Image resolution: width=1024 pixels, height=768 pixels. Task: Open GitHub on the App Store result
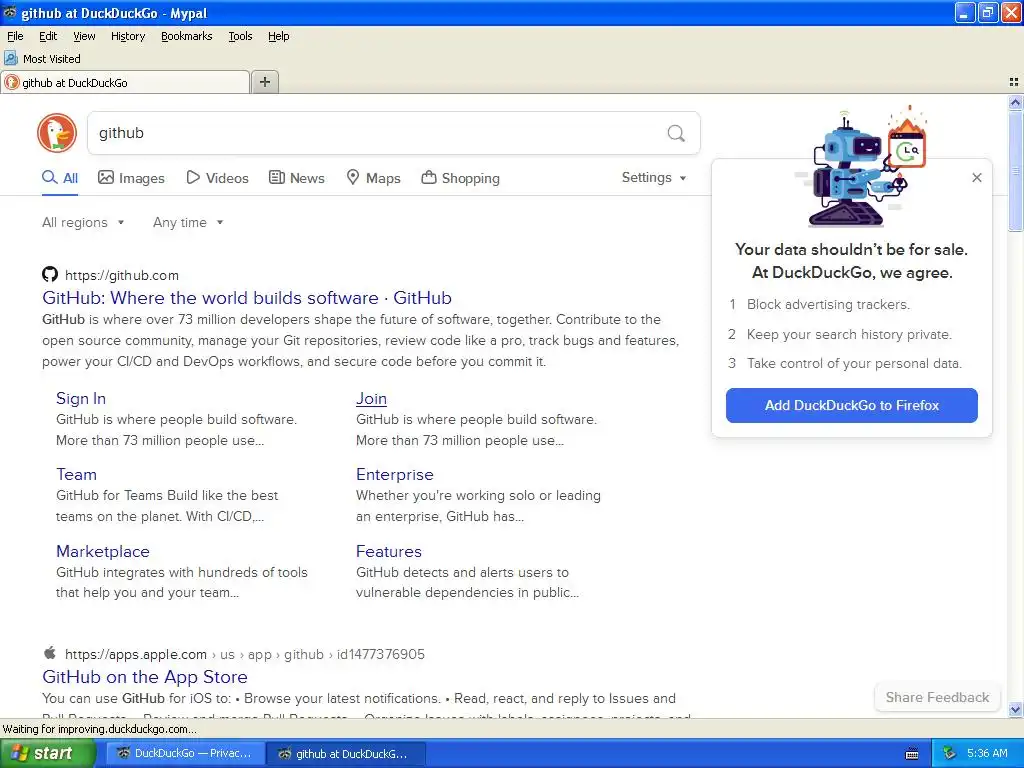coord(145,677)
